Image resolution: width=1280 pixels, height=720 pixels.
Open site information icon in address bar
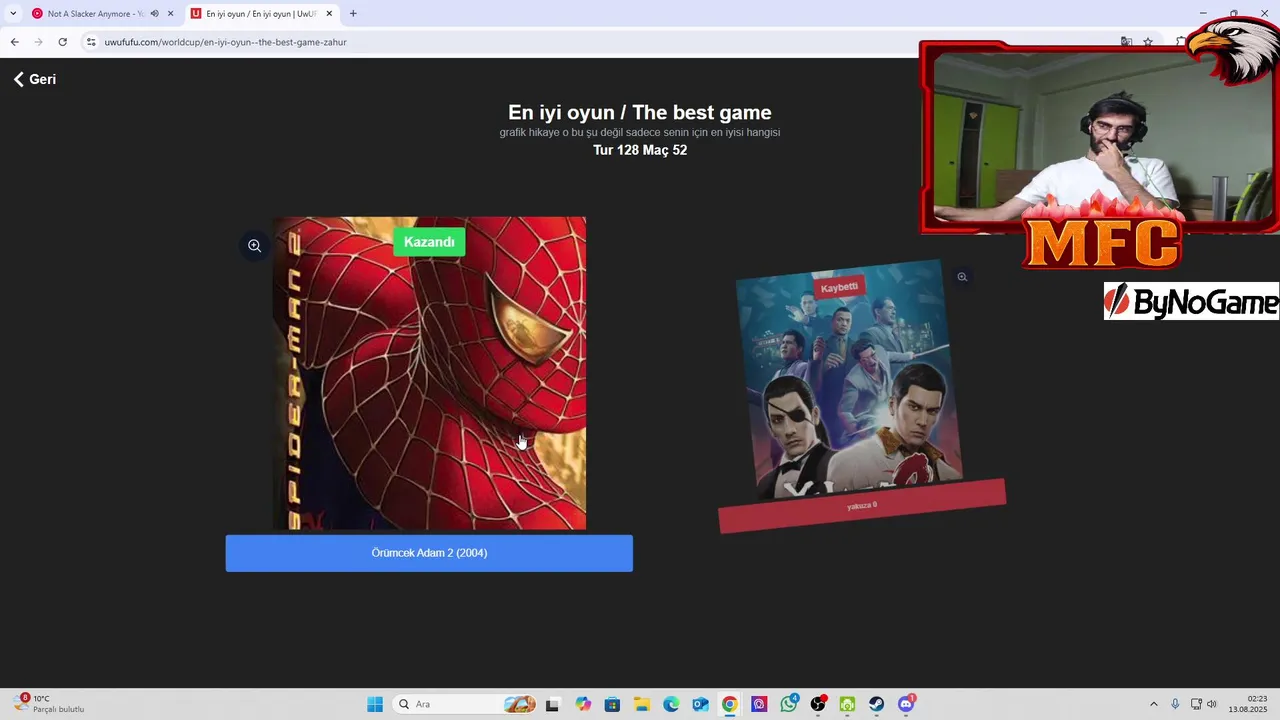pyautogui.click(x=90, y=42)
